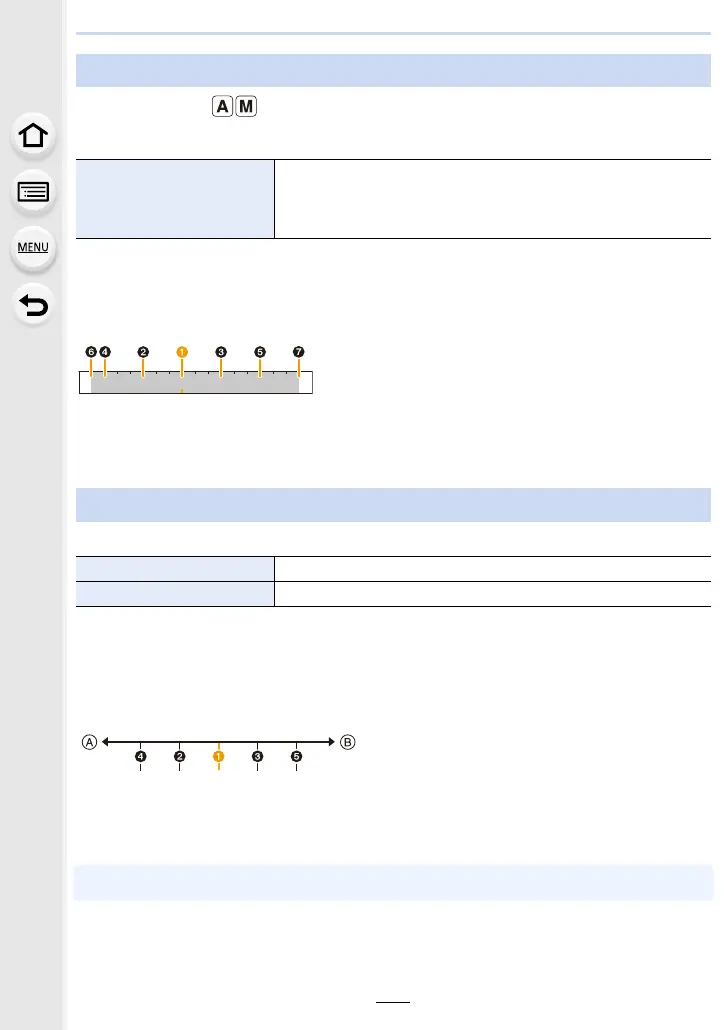The height and width of the screenshot is (1030, 724).
Task: Select circled B endpoint on focus arrow
Action: 348,742
